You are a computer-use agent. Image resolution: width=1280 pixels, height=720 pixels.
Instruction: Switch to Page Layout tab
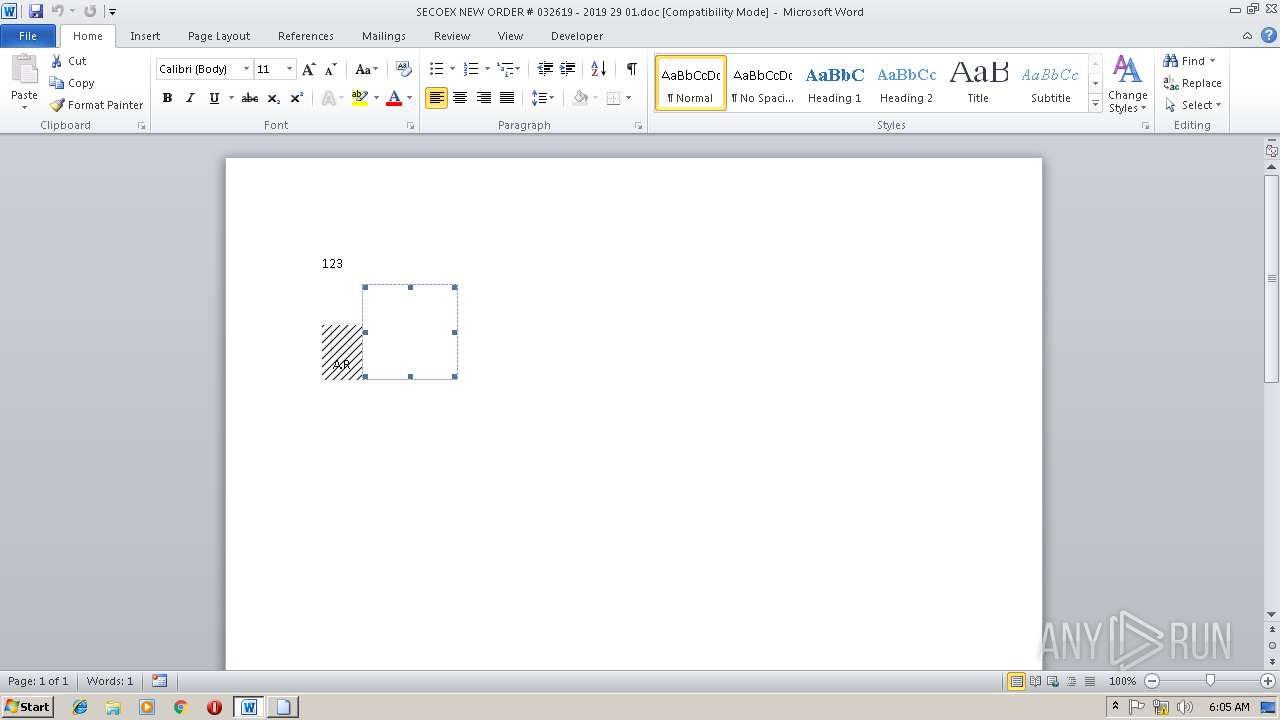[x=219, y=36]
